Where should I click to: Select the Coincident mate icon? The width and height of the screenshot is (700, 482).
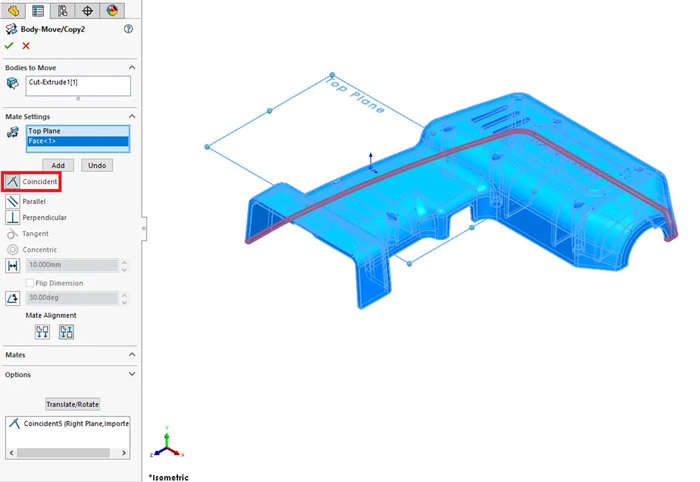coord(13,182)
